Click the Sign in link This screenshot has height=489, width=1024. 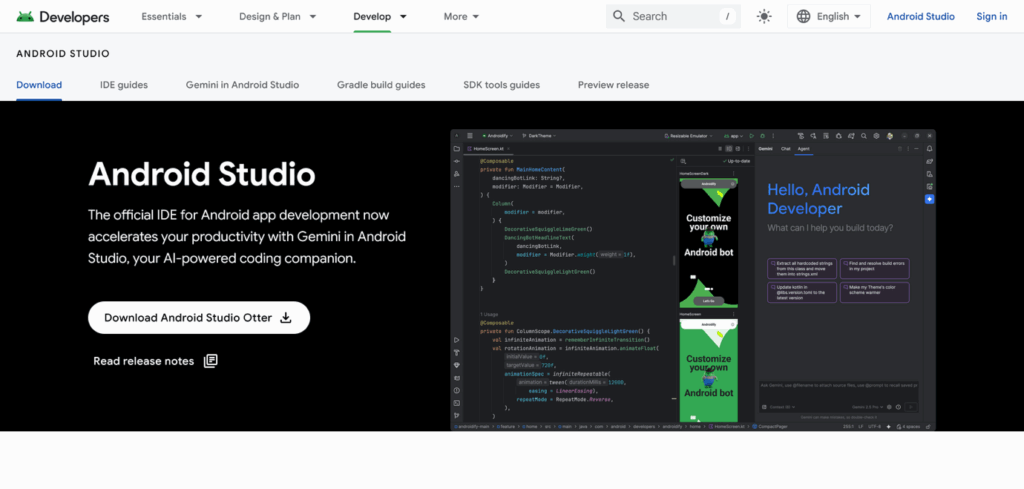coord(991,16)
